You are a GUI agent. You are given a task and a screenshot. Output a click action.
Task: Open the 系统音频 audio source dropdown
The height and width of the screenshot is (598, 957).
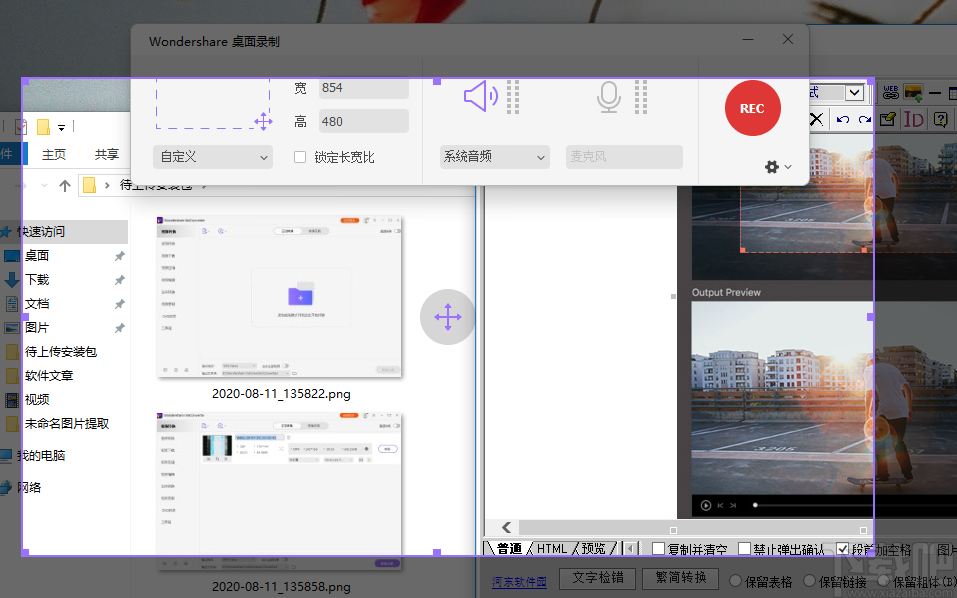coord(494,157)
